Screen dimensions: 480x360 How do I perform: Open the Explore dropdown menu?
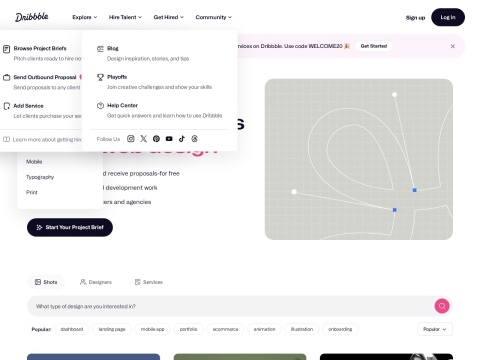pos(85,17)
